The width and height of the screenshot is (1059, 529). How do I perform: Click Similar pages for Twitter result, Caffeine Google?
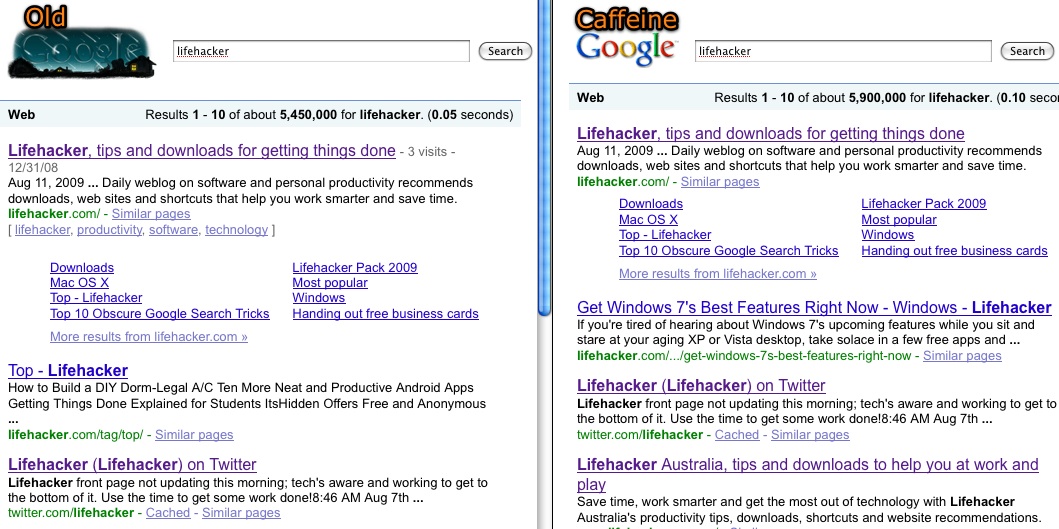tap(810, 435)
